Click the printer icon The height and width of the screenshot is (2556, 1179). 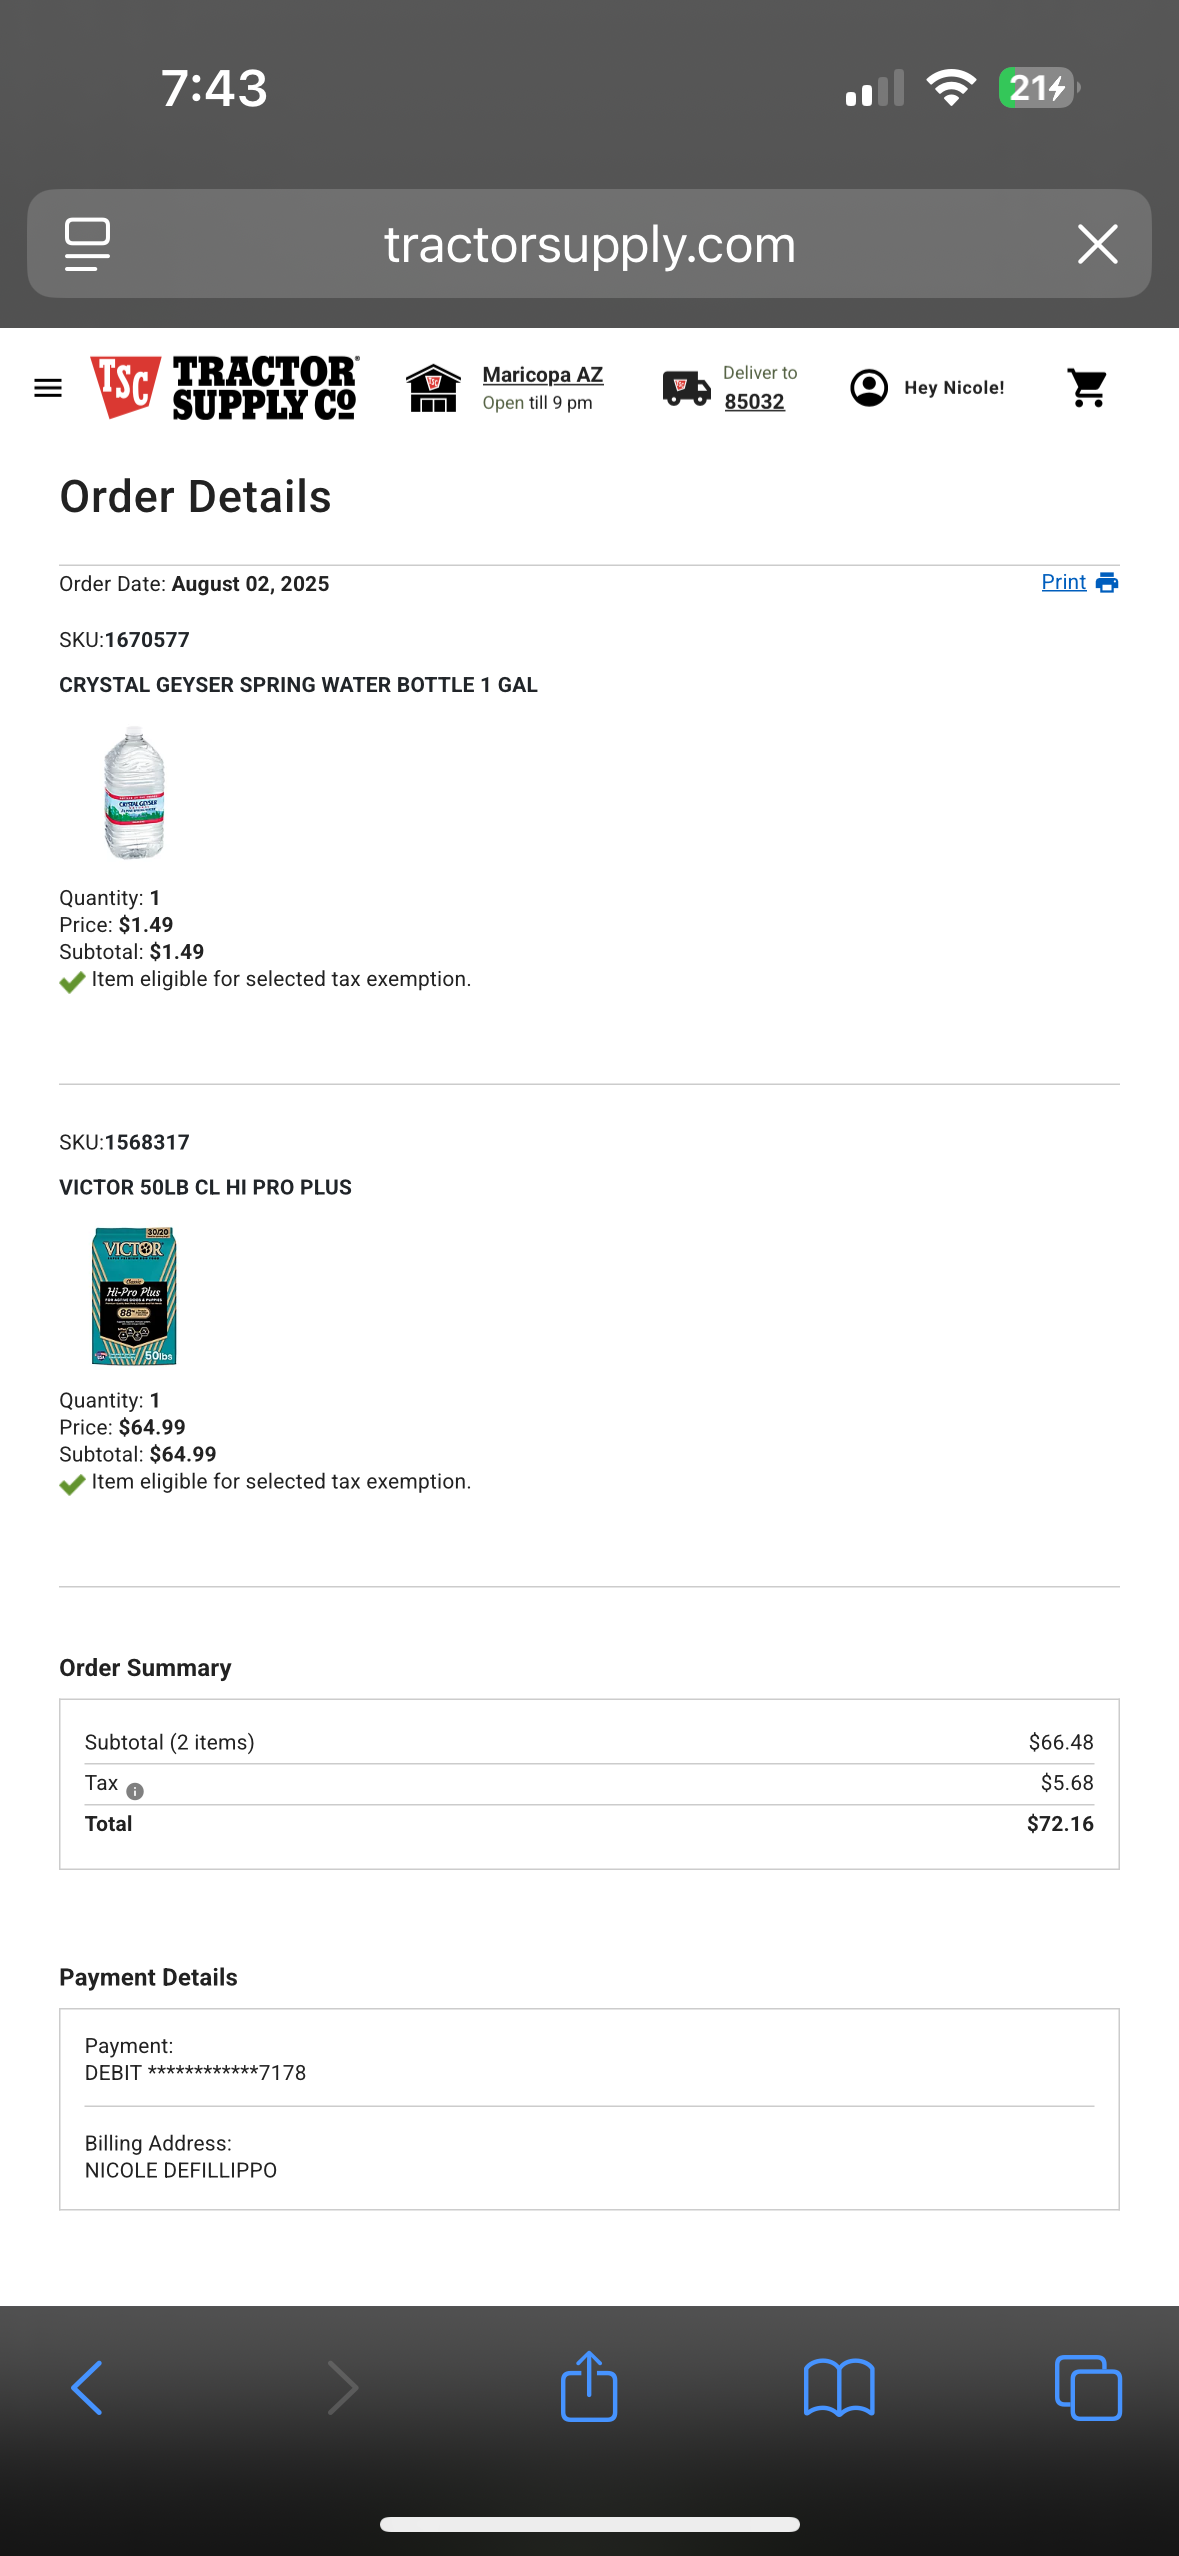coord(1107,583)
